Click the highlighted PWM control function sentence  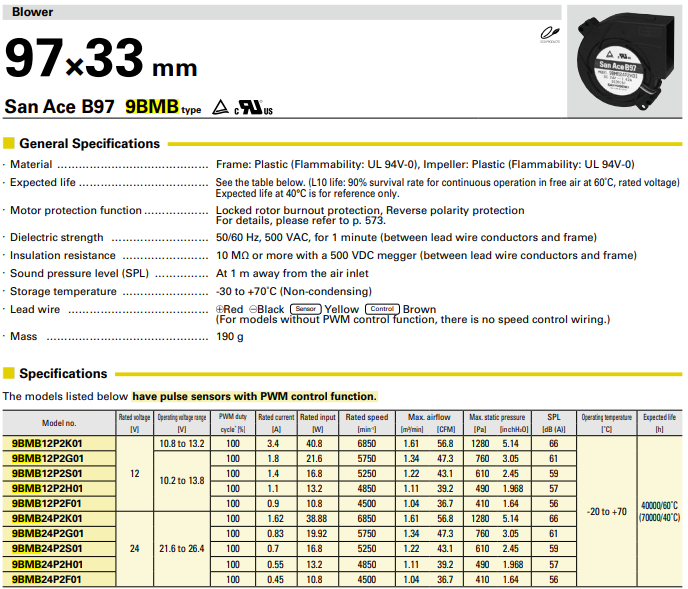click(x=254, y=396)
